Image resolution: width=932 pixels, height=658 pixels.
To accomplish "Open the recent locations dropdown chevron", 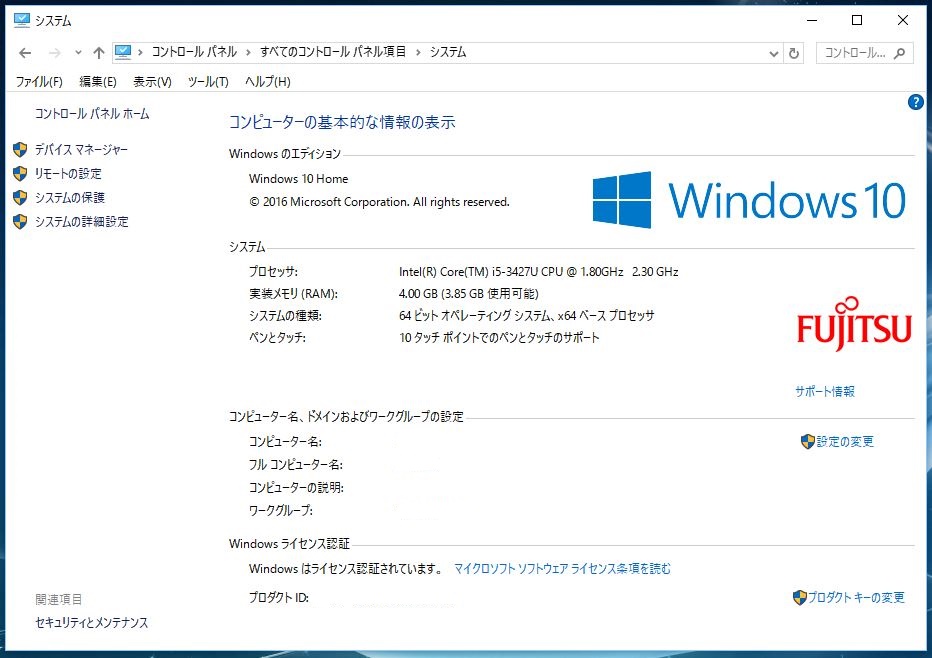I will click(x=78, y=53).
